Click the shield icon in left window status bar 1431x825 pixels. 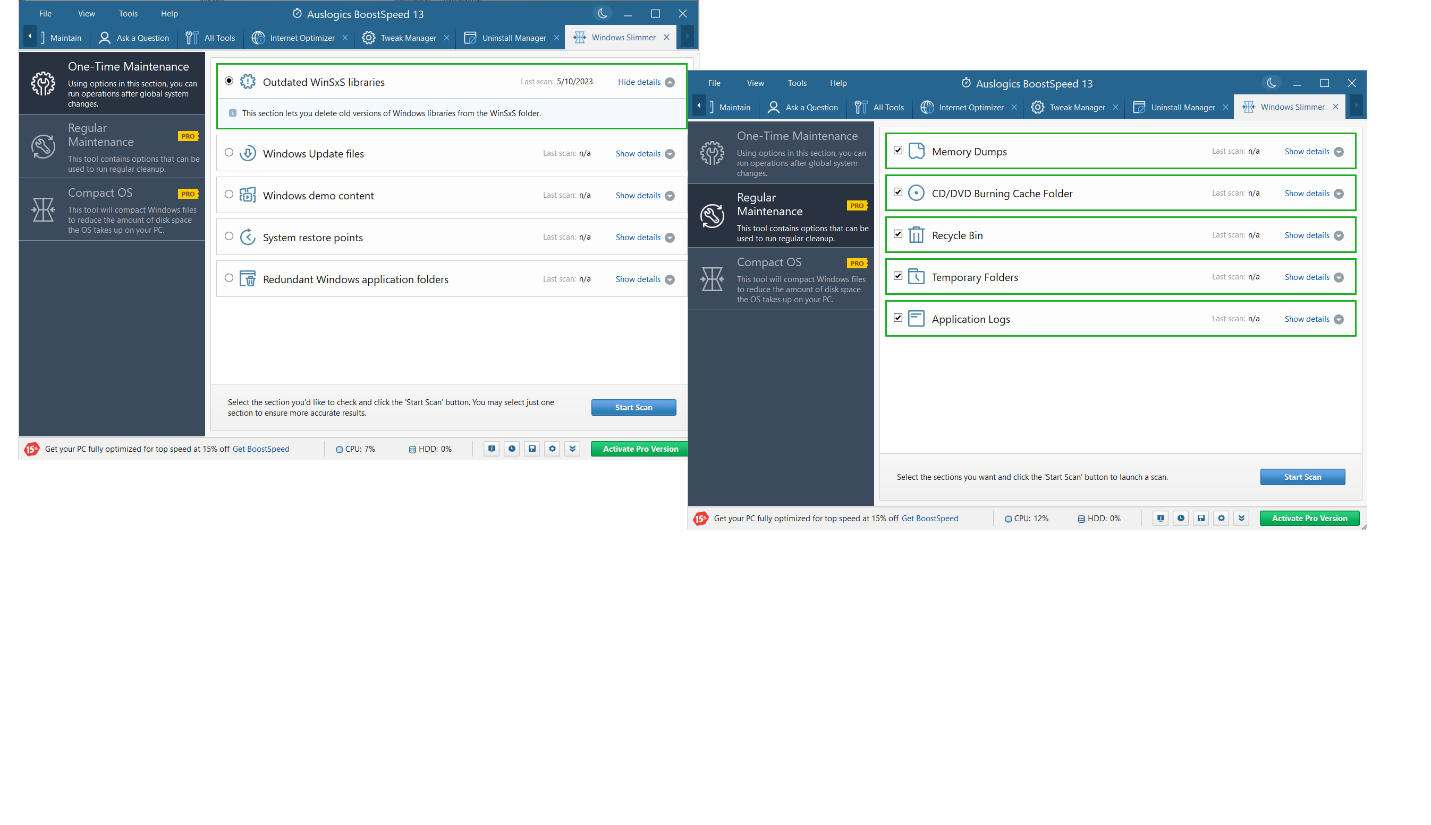point(491,449)
